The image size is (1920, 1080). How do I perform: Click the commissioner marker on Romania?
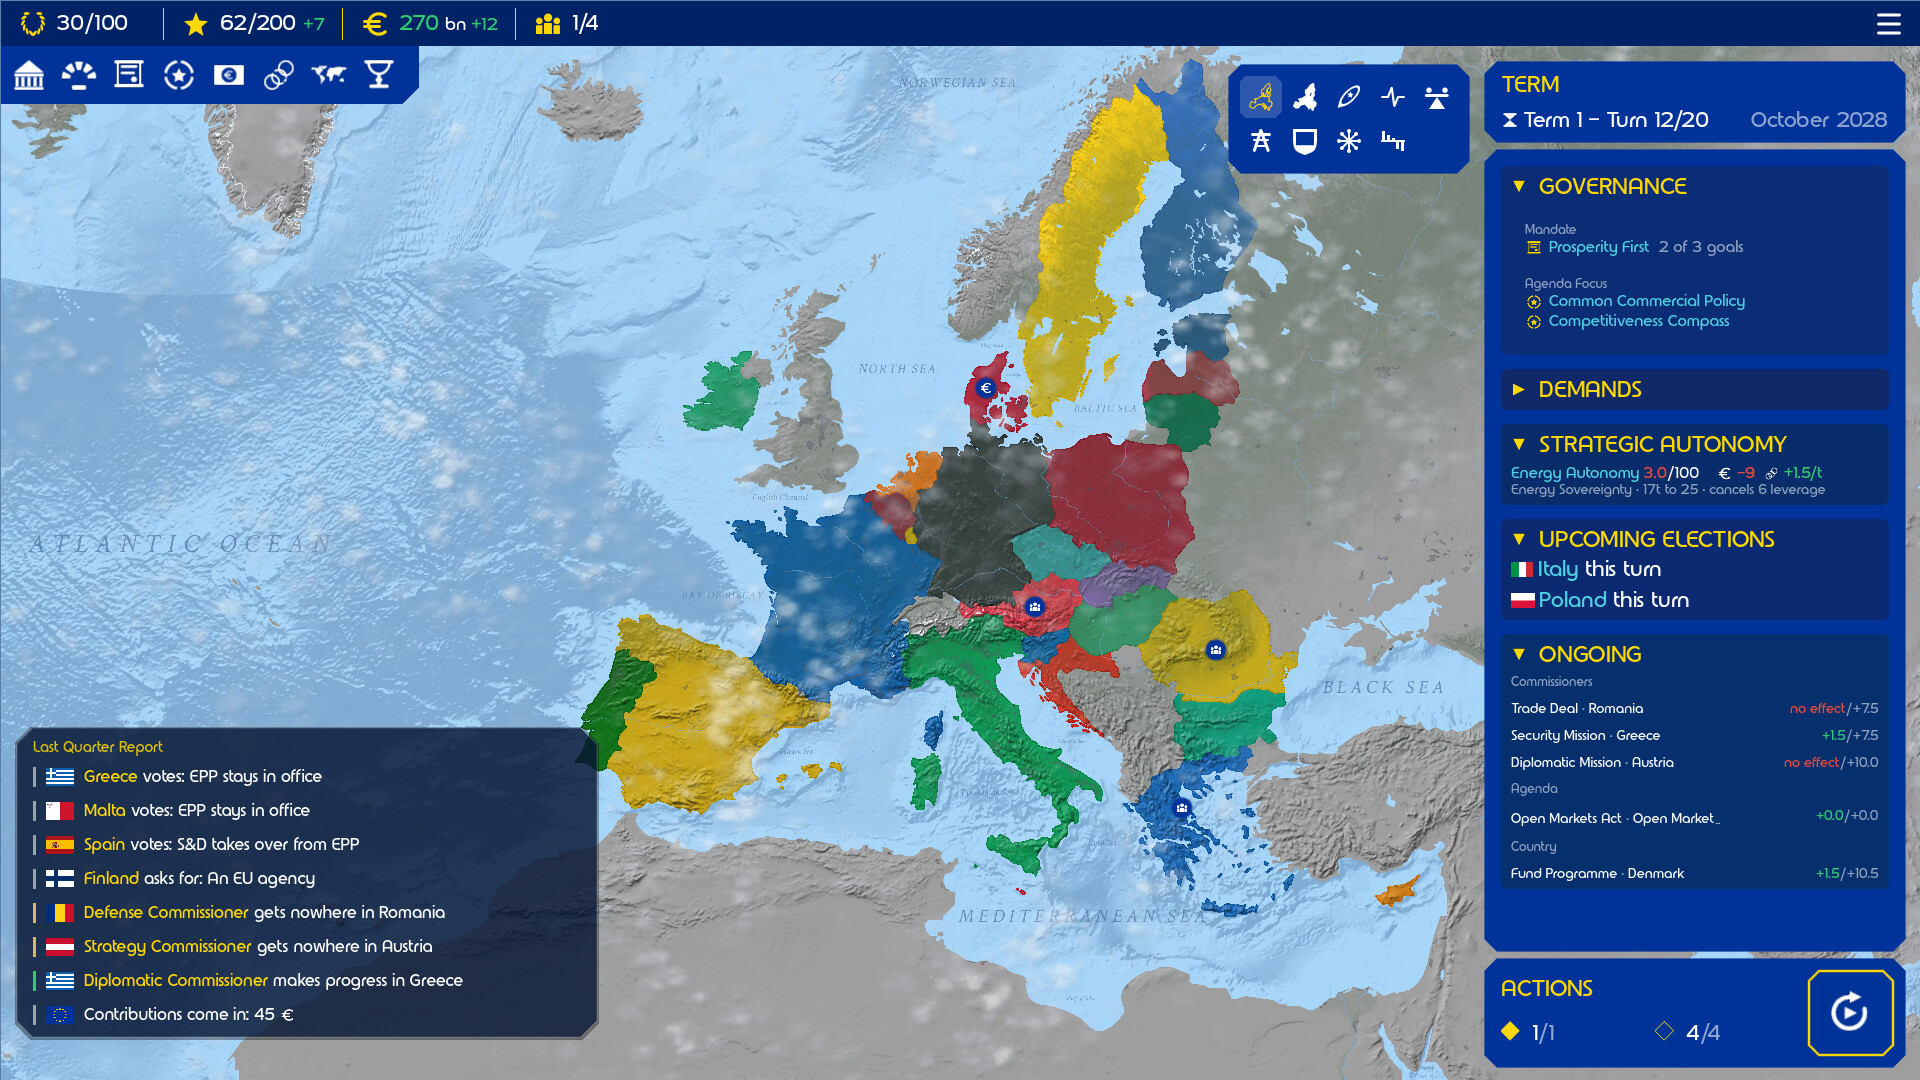coord(1215,650)
